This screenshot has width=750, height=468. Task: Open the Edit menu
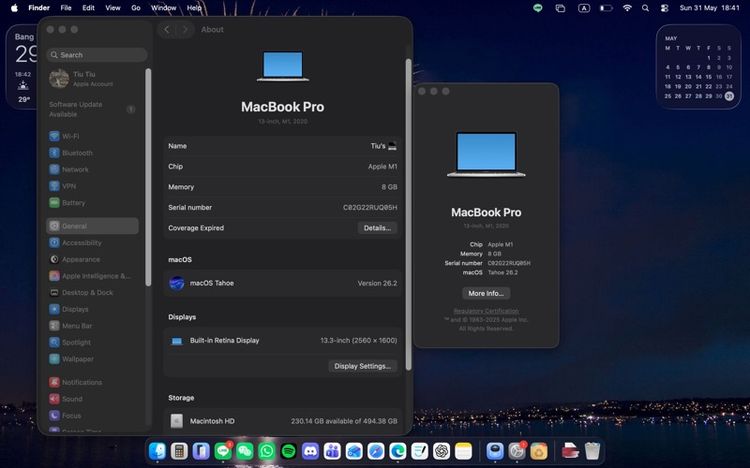88,8
